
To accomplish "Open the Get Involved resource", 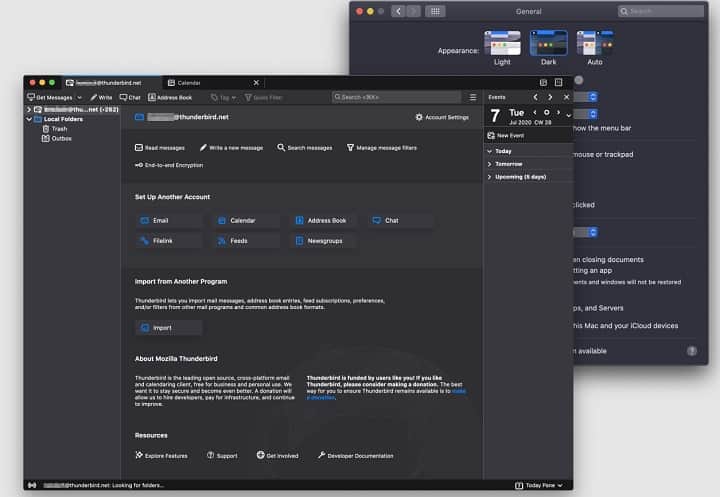I will click(277, 455).
